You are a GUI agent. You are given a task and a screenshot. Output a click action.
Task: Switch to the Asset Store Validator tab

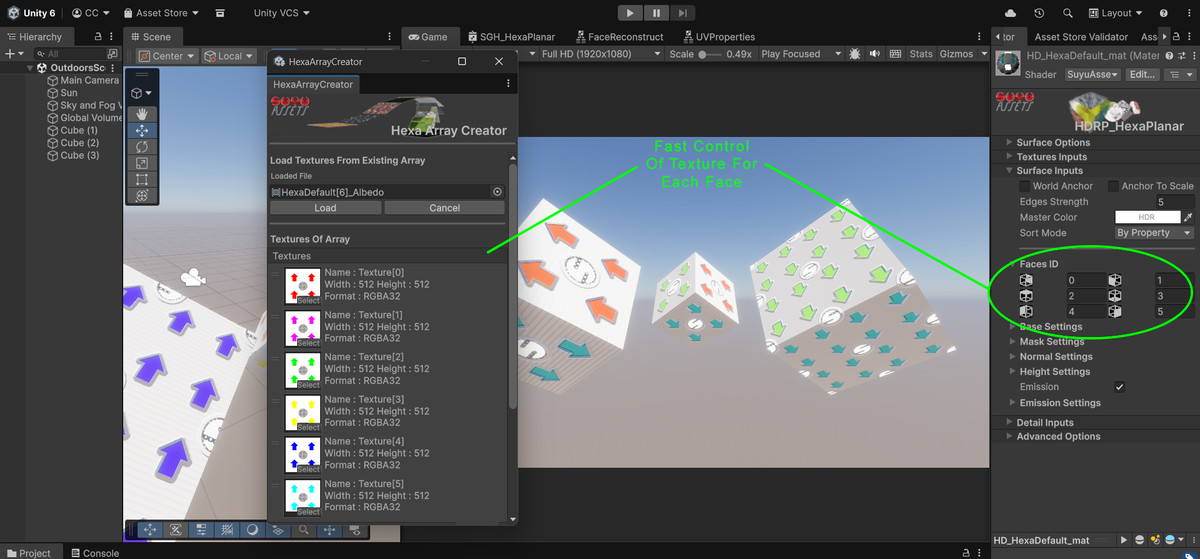coord(1081,37)
